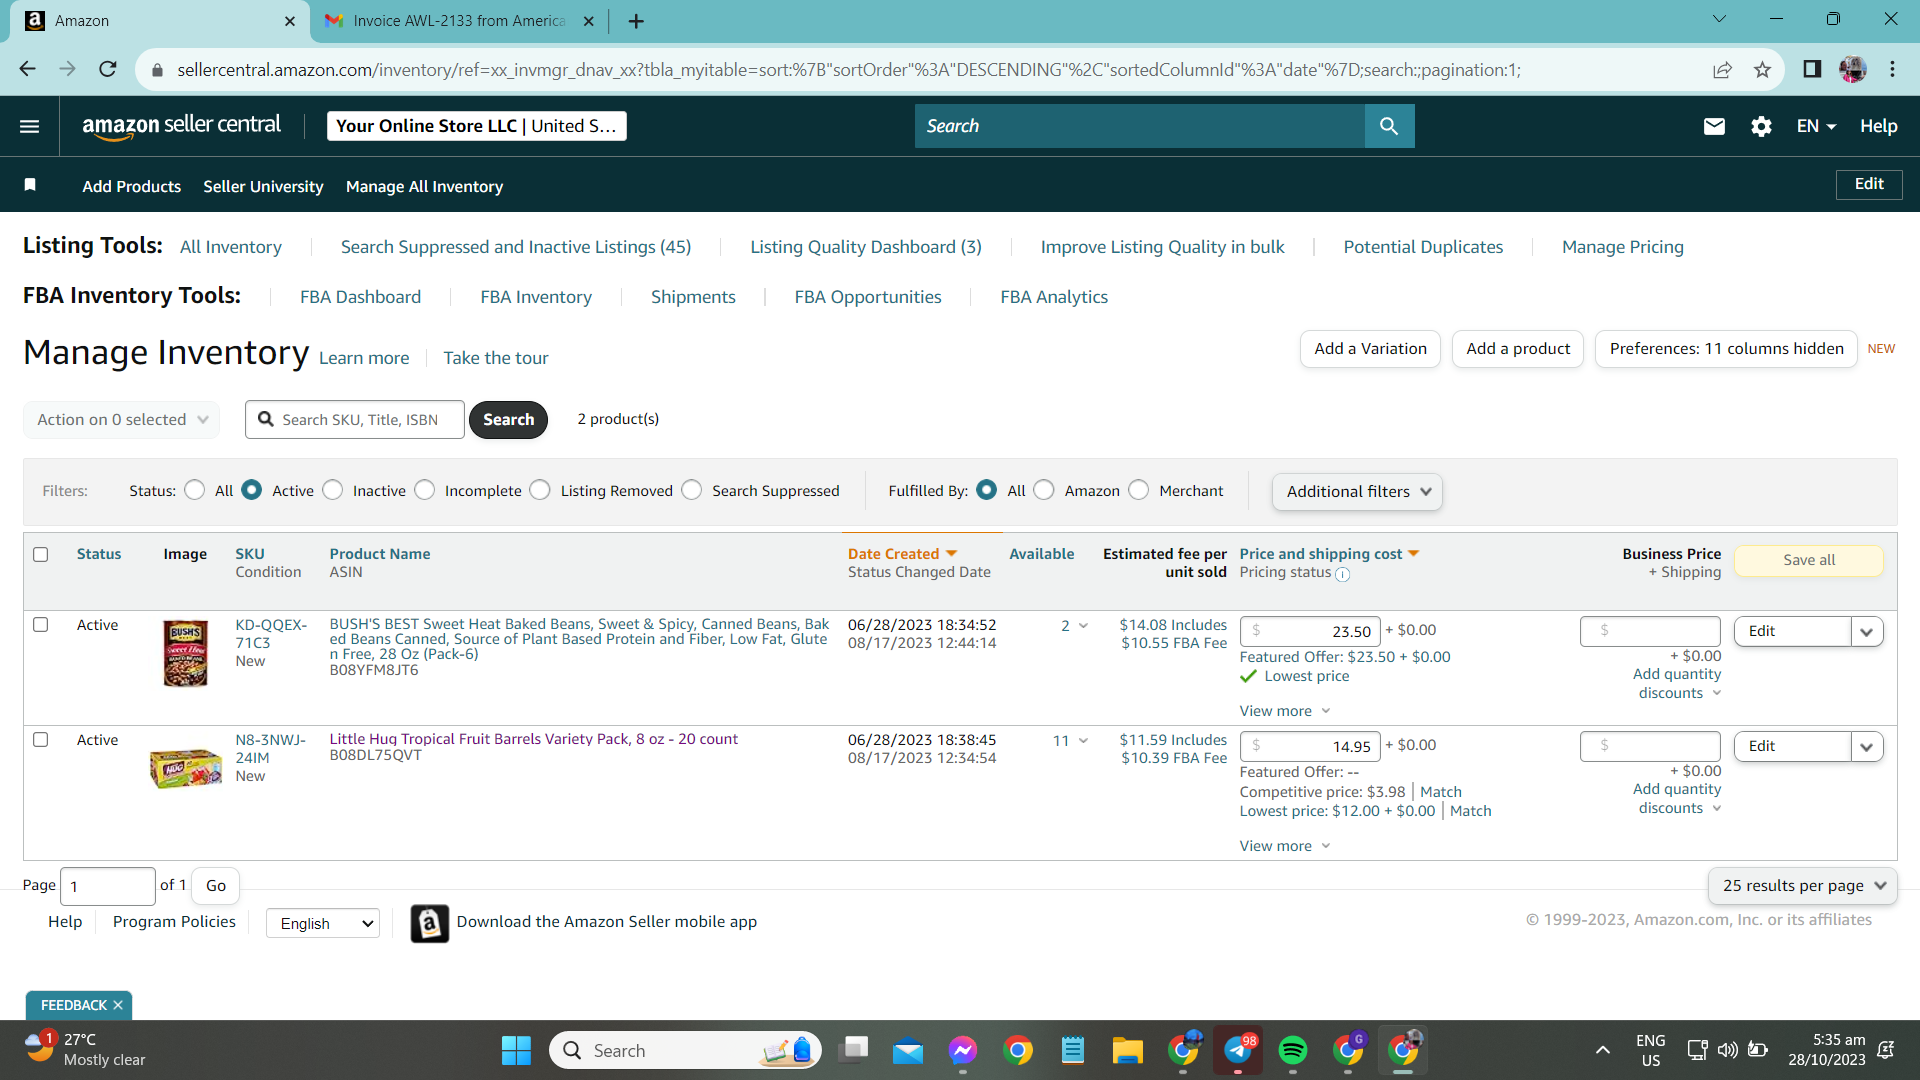Screen dimensions: 1920x1080
Task: Select the Inactive status radio button
Action: tap(333, 490)
